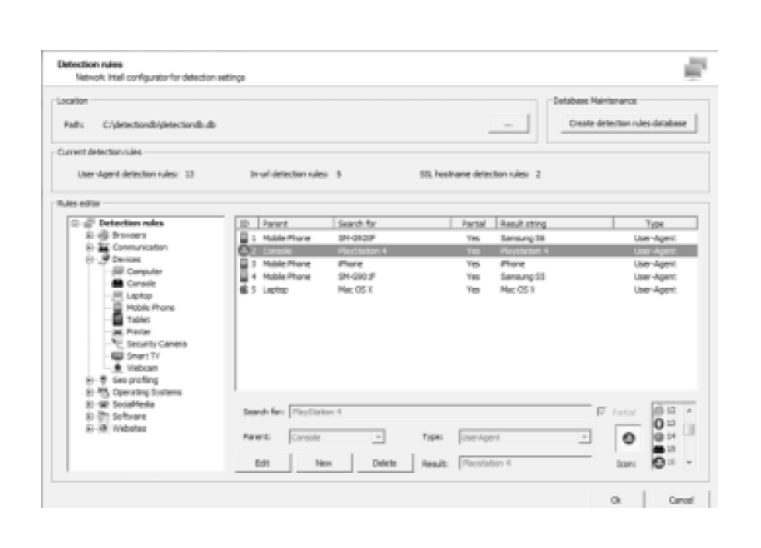
Task: Click the browse path button
Action: point(508,124)
